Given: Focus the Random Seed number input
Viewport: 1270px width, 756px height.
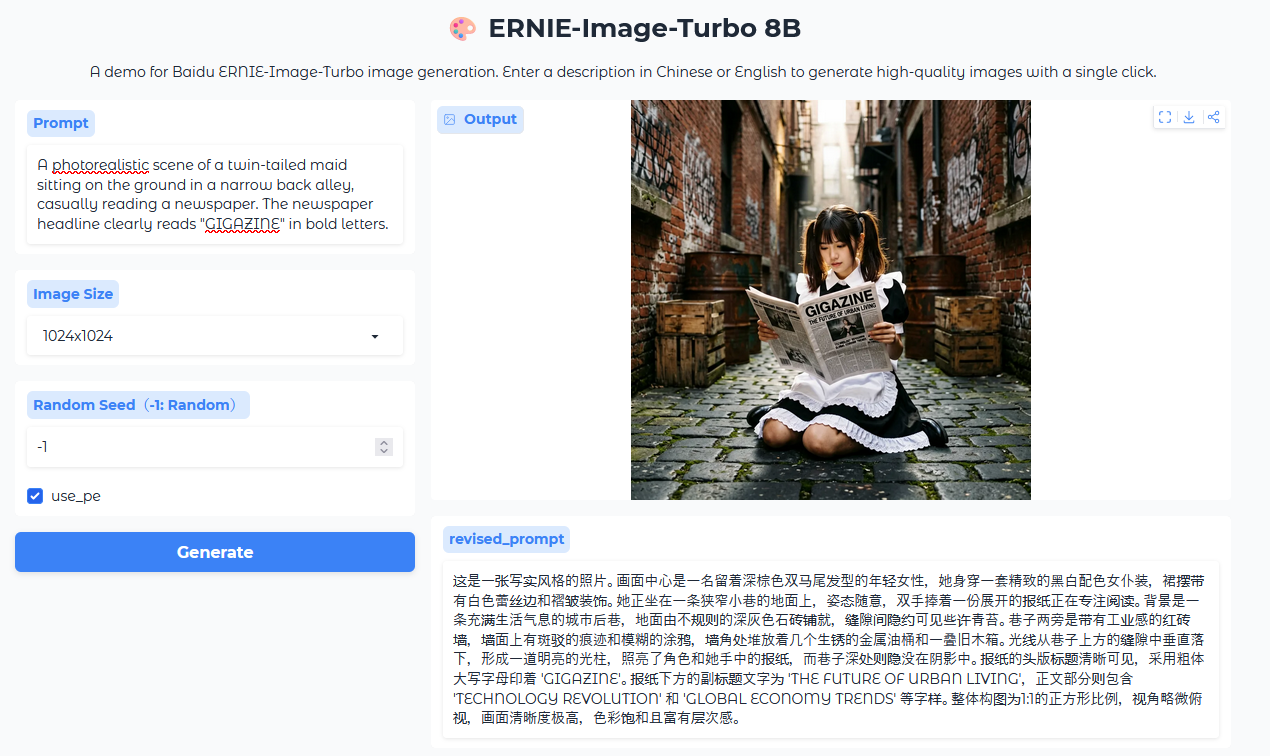Looking at the screenshot, I should (200, 447).
